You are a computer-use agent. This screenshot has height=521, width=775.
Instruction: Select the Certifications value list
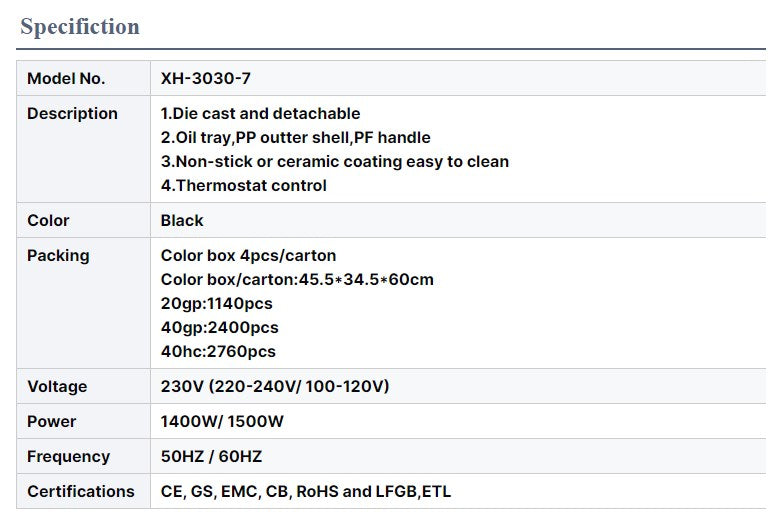tap(305, 492)
